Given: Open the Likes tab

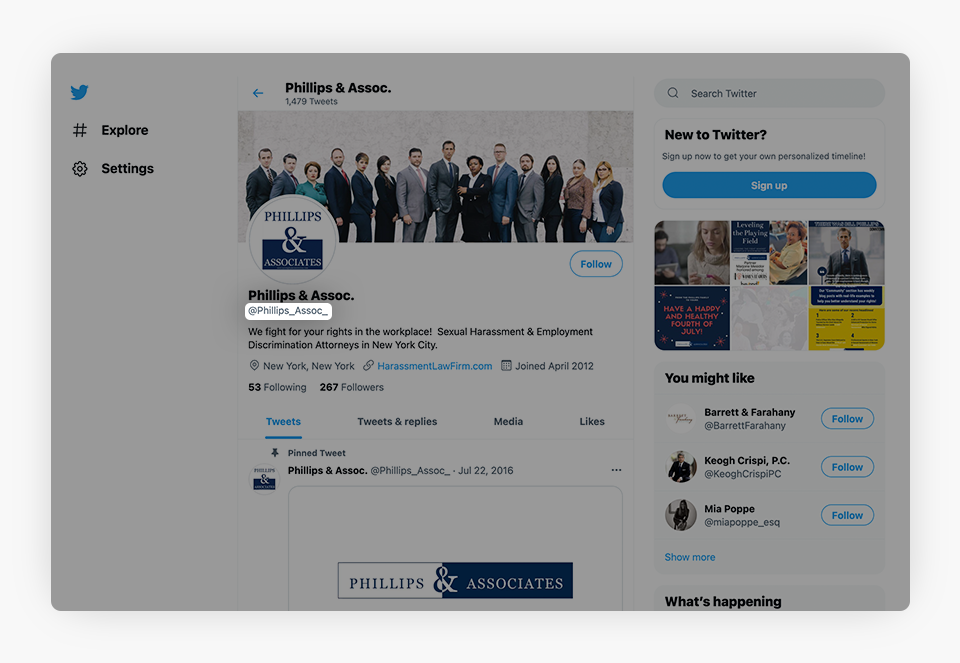Looking at the screenshot, I should pos(592,421).
